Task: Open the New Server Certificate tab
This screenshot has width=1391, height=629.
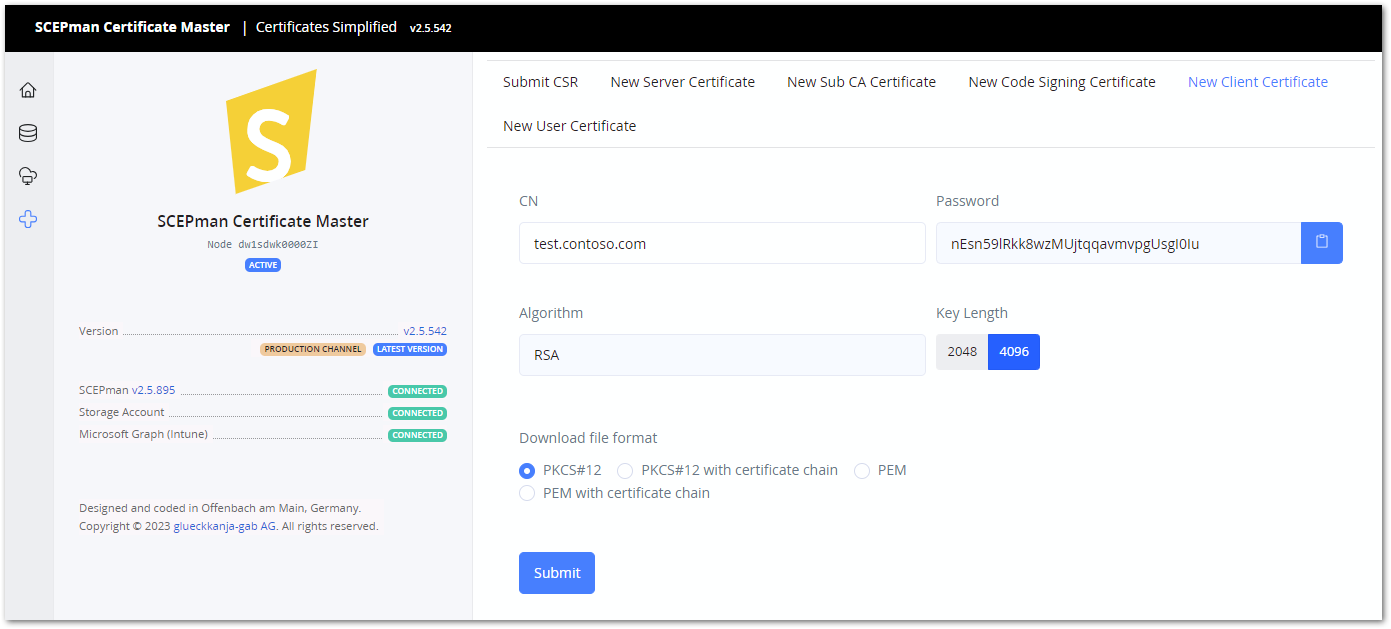Action: 682,82
